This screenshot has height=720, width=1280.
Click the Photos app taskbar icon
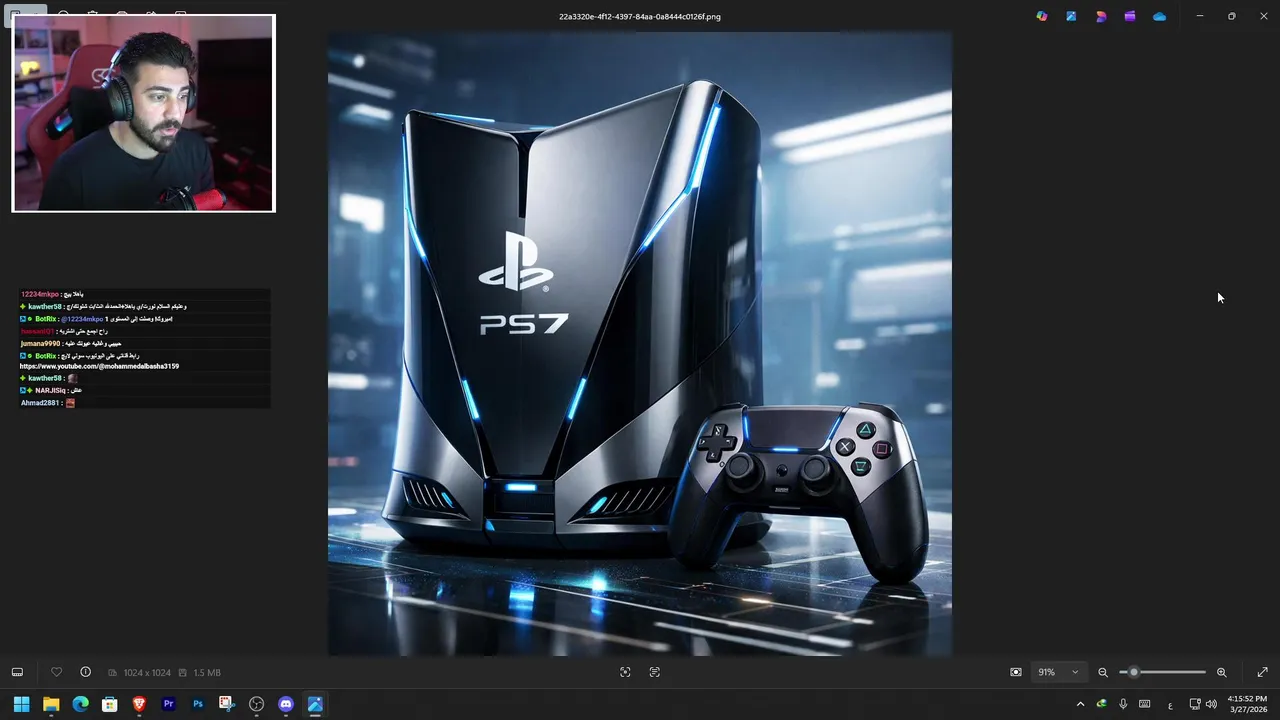315,704
